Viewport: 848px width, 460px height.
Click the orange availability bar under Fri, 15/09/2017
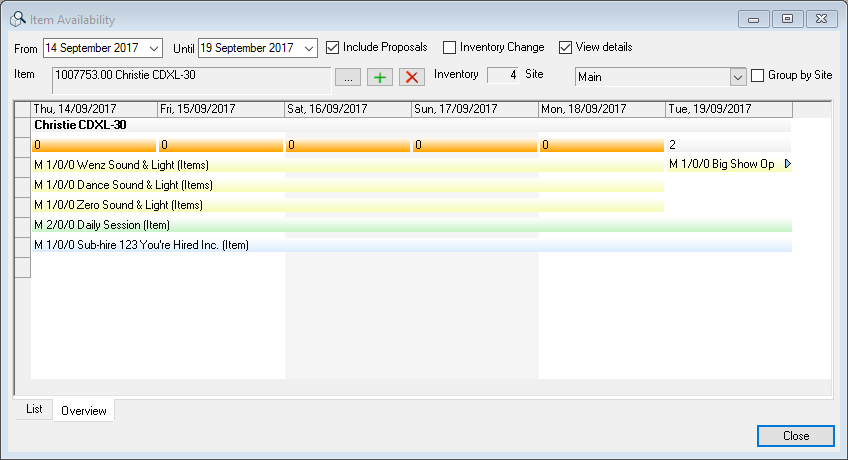(221, 145)
